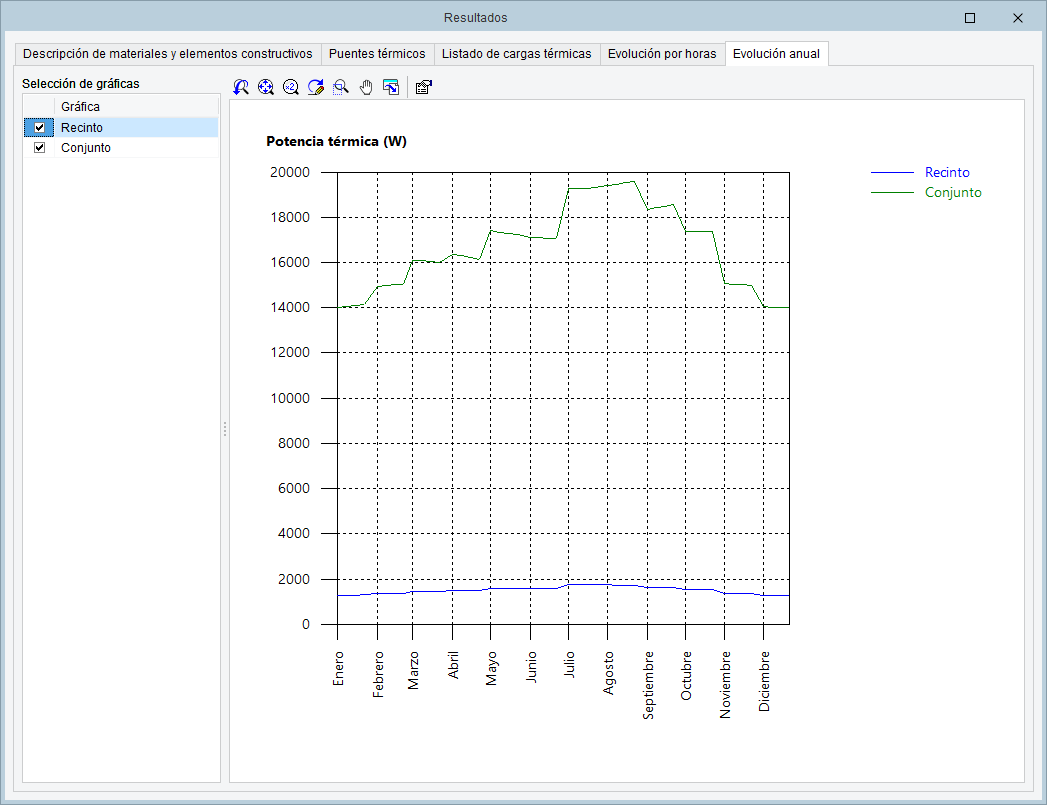Click the panel splitter handle
1047x805 pixels.
tap(225, 428)
